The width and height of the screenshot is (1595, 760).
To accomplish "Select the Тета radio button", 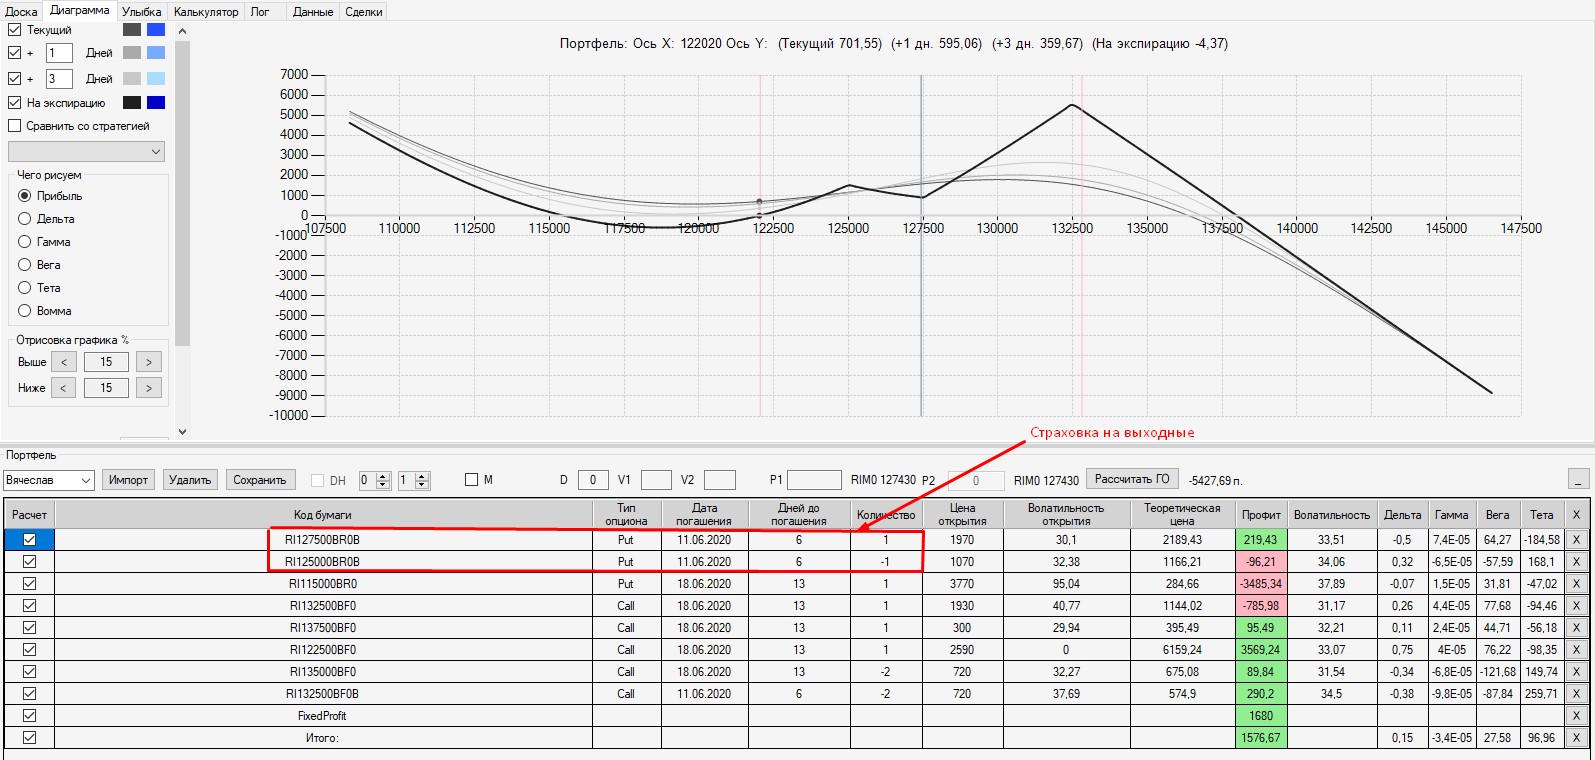I will (25, 288).
